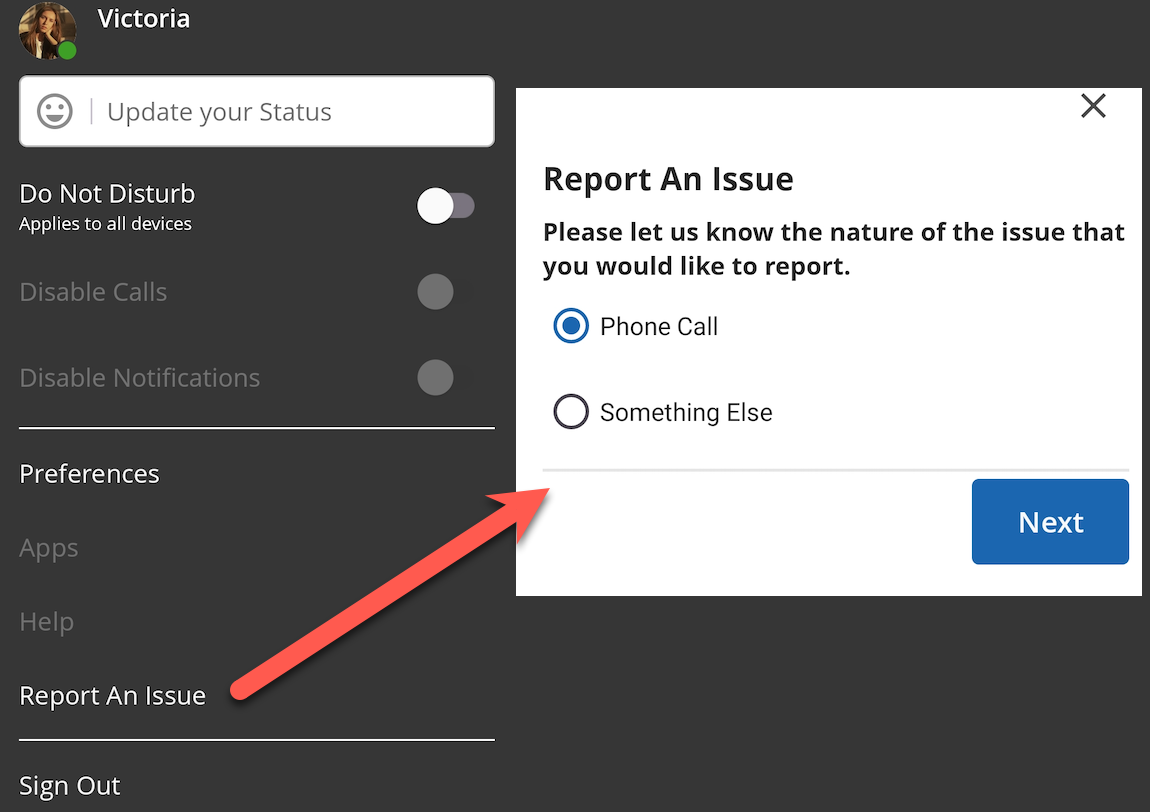Viewport: 1150px width, 812px height.
Task: Close the Report An Issue dialog
Action: click(x=1094, y=106)
